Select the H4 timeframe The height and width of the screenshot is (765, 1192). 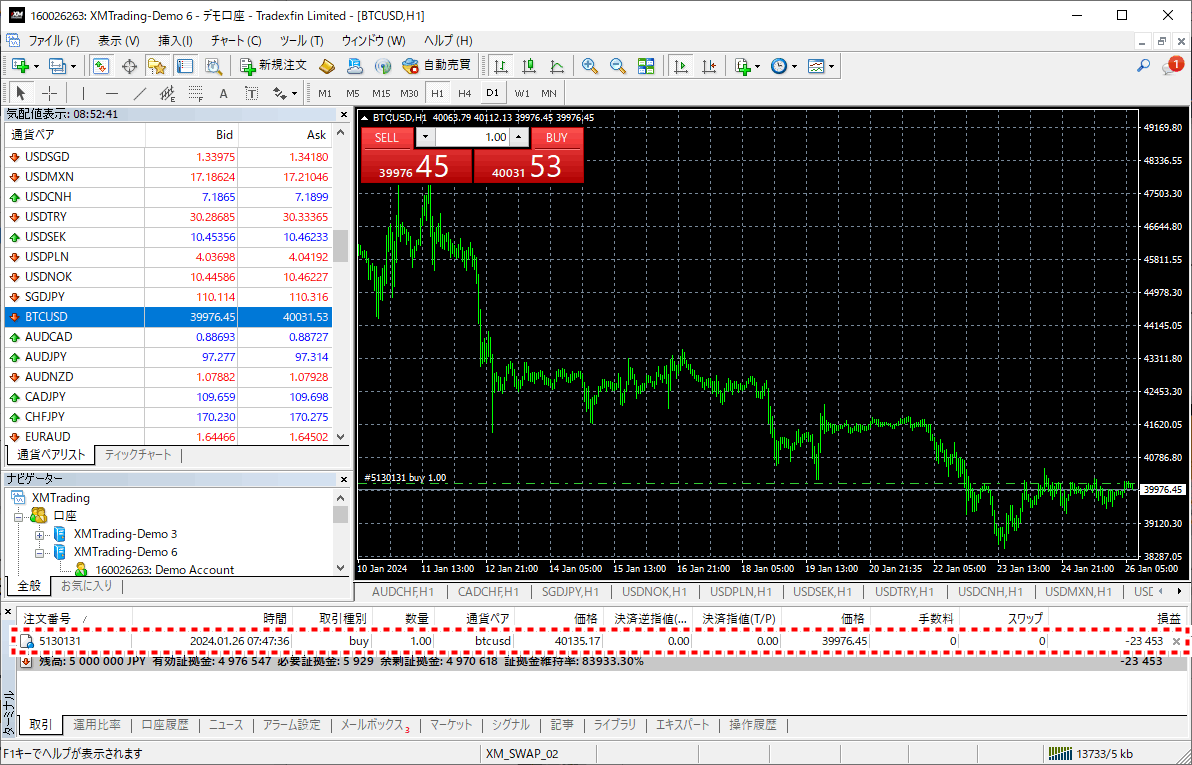(464, 94)
